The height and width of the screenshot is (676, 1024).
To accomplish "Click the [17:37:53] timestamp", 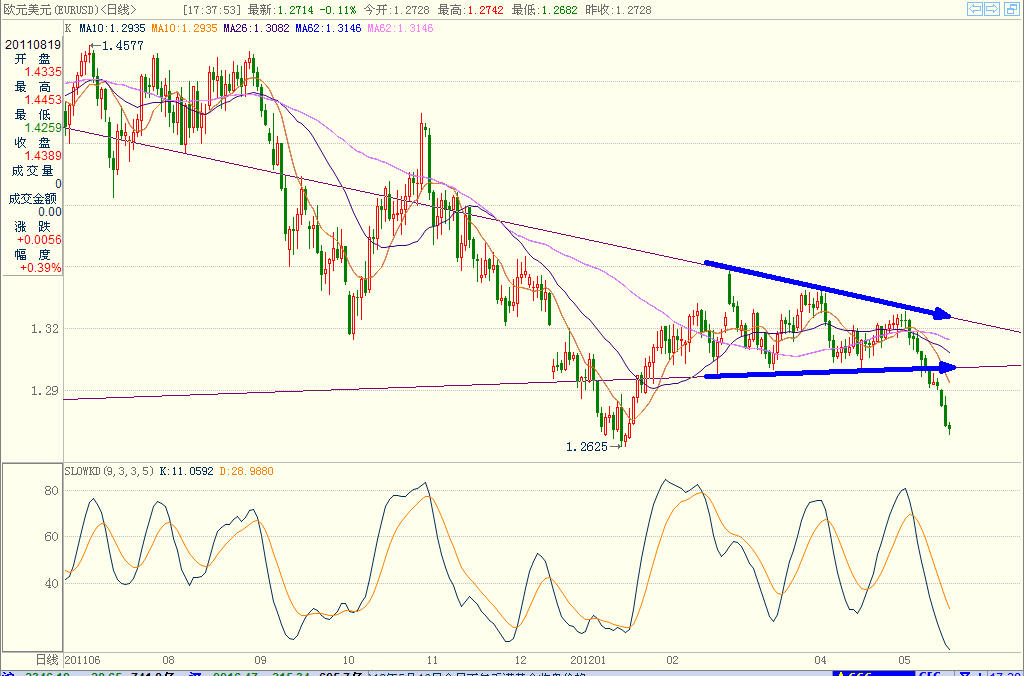I will point(212,10).
